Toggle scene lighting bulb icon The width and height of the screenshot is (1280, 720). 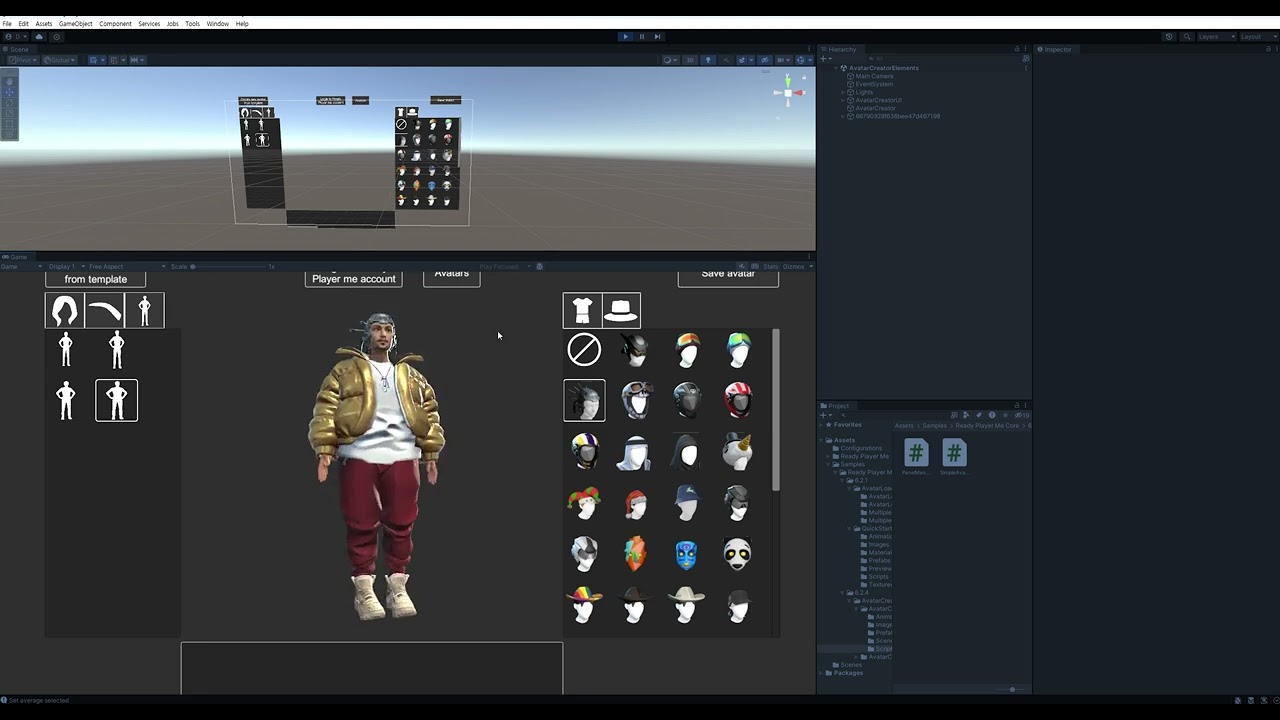708,60
